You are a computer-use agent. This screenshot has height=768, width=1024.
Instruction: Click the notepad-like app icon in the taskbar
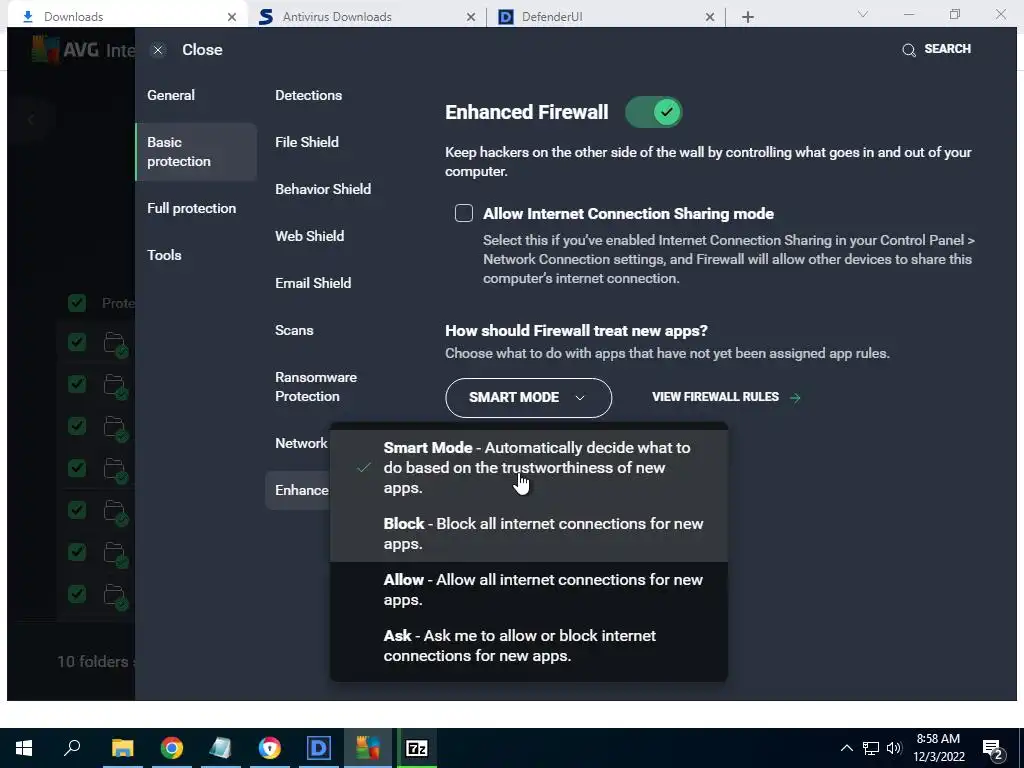pos(221,748)
